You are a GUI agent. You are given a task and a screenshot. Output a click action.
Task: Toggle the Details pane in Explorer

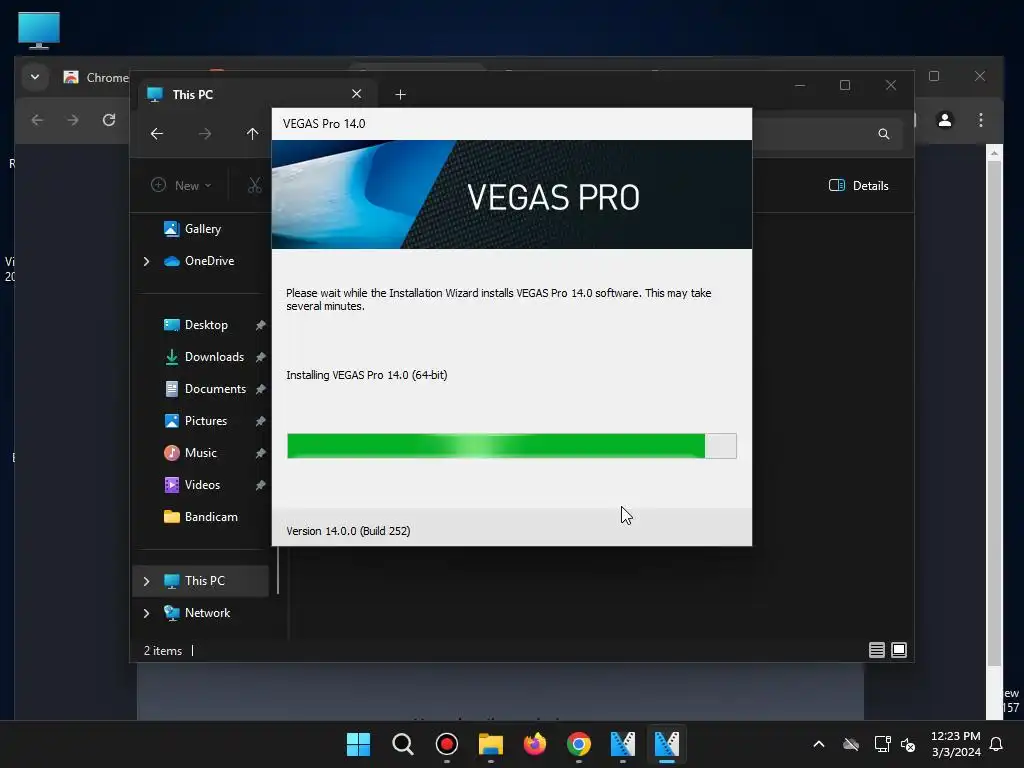(x=859, y=185)
